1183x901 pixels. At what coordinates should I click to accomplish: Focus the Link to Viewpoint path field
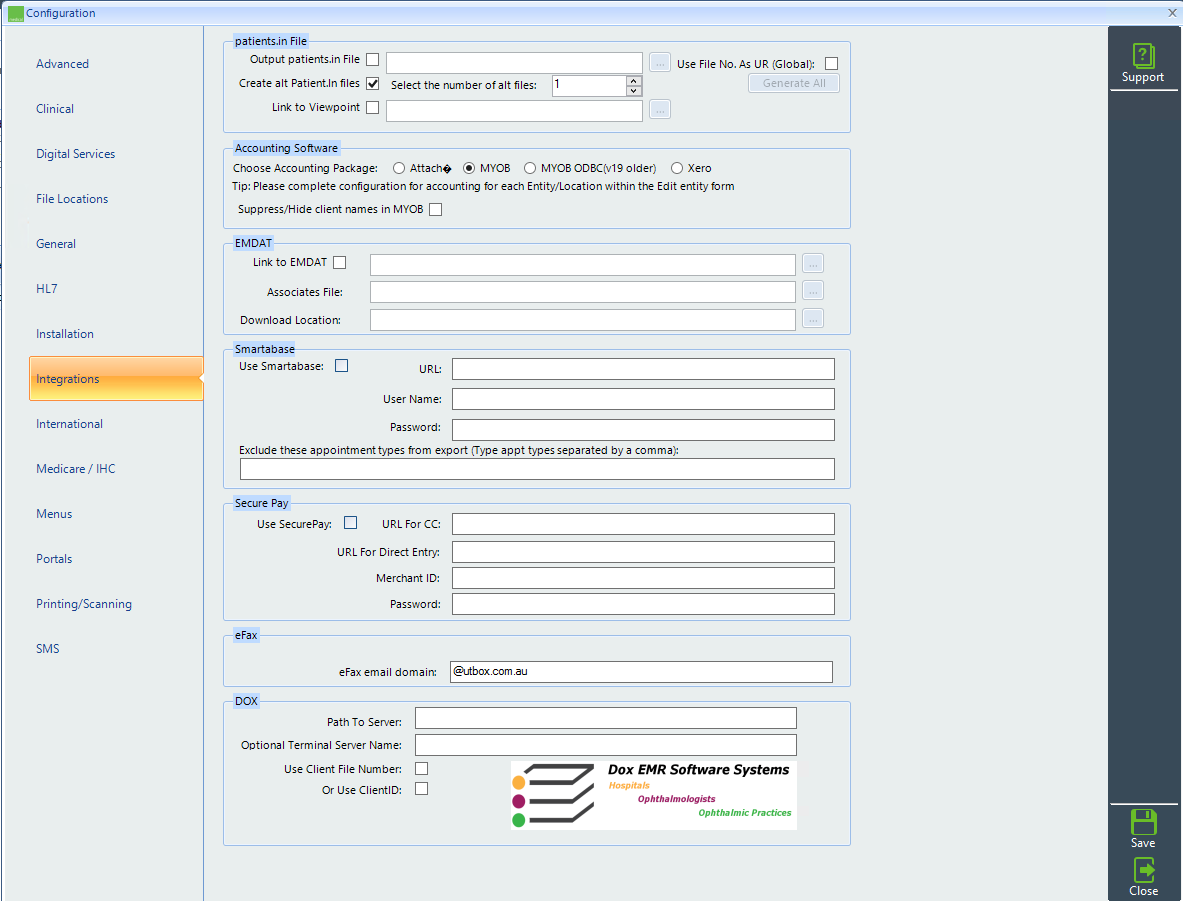pos(514,111)
